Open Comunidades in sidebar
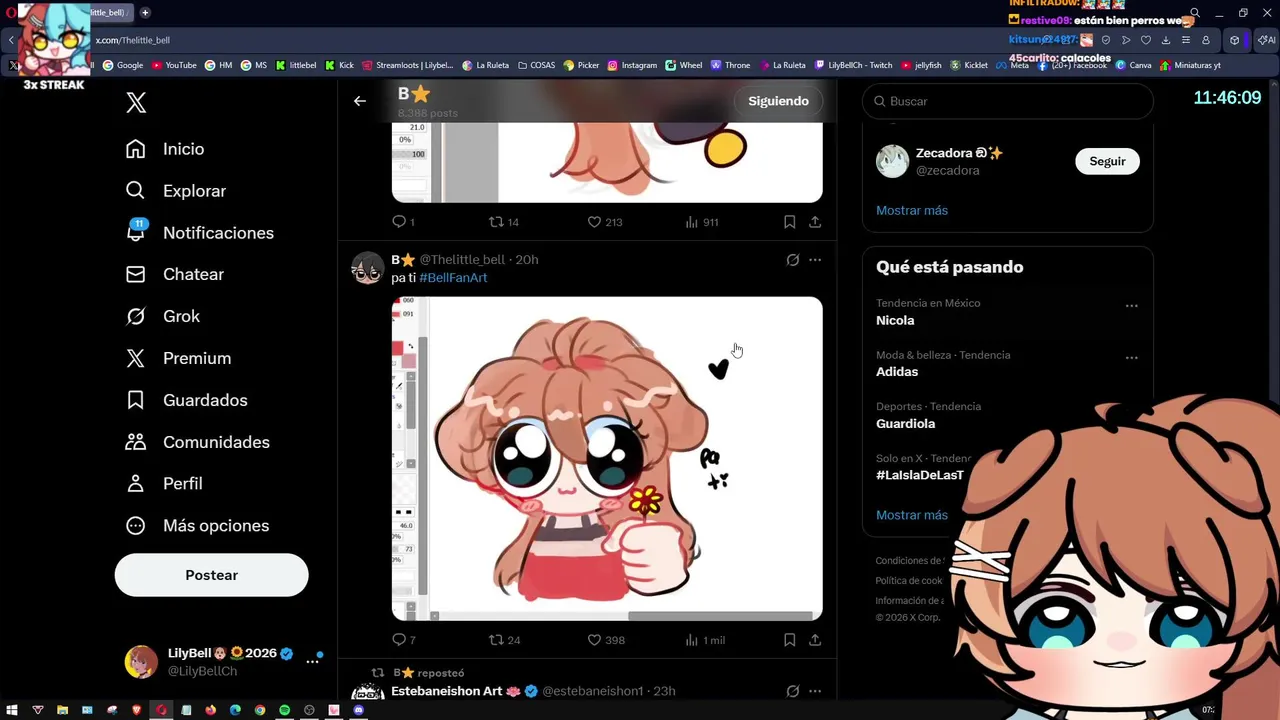The height and width of the screenshot is (720, 1280). click(x=197, y=442)
